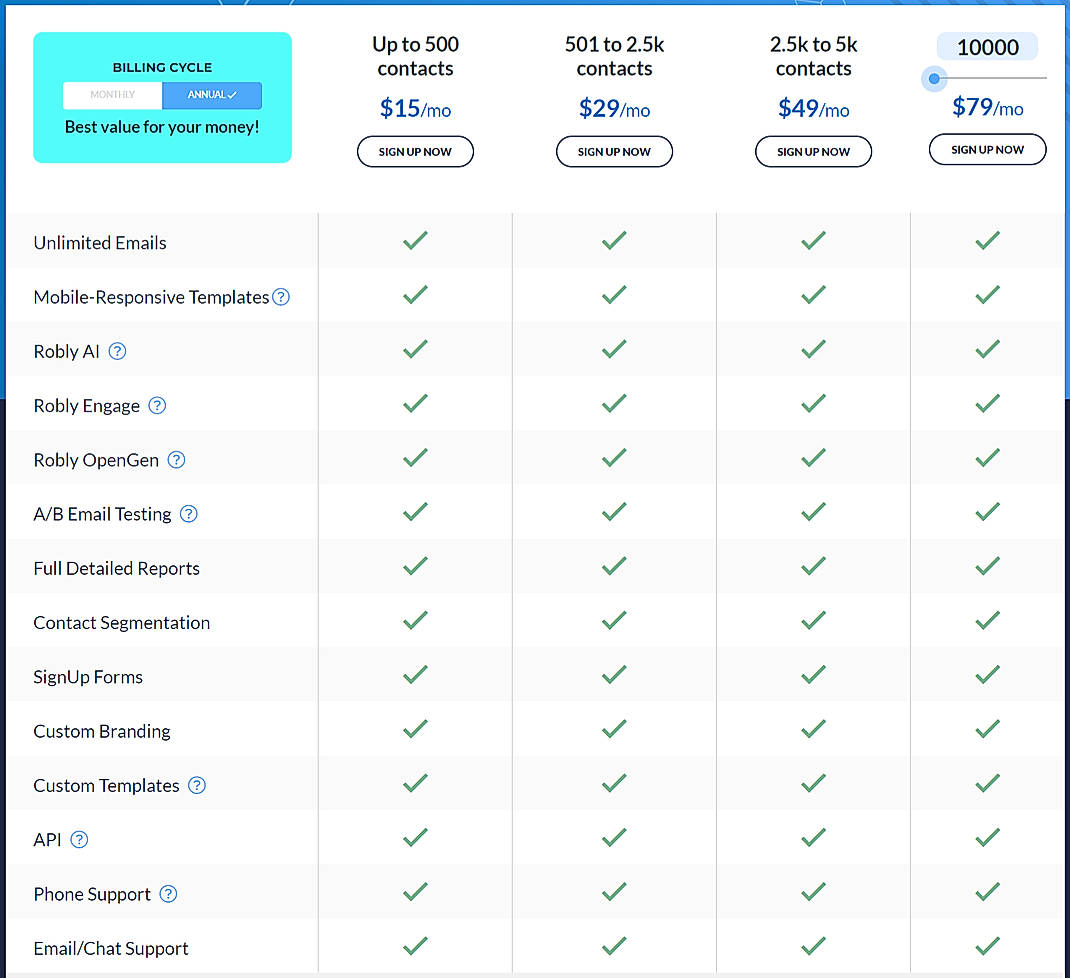Click the Unlimited Emails checkmark under $15 plan
Screen dimensions: 1070x978
pos(415,240)
